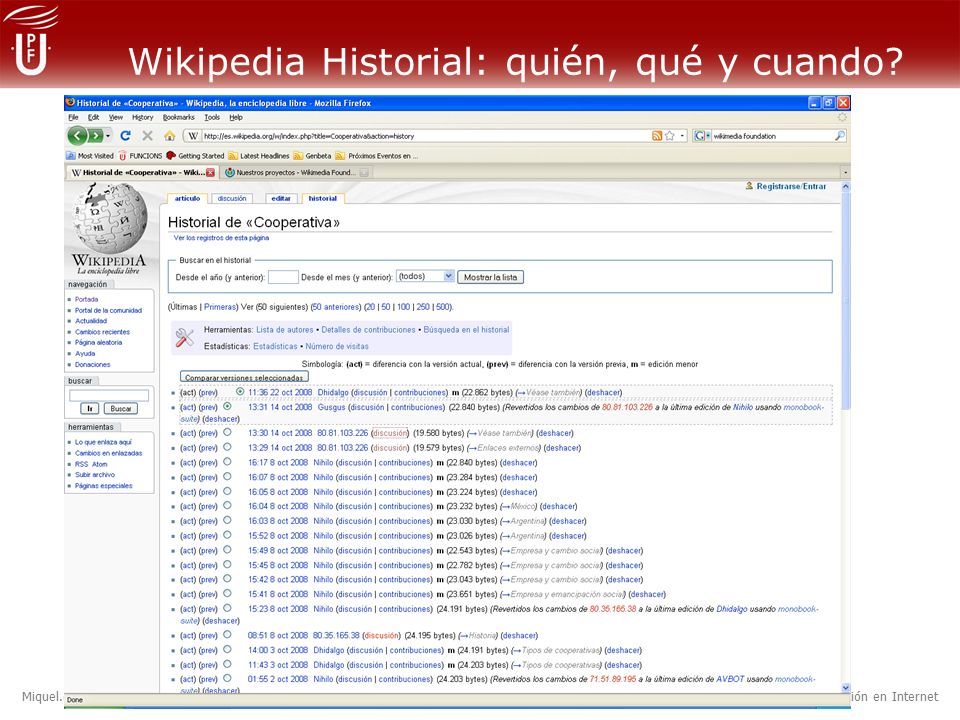Focus the Wikipedia sidebar search box
The height and width of the screenshot is (720, 960).
(x=109, y=395)
